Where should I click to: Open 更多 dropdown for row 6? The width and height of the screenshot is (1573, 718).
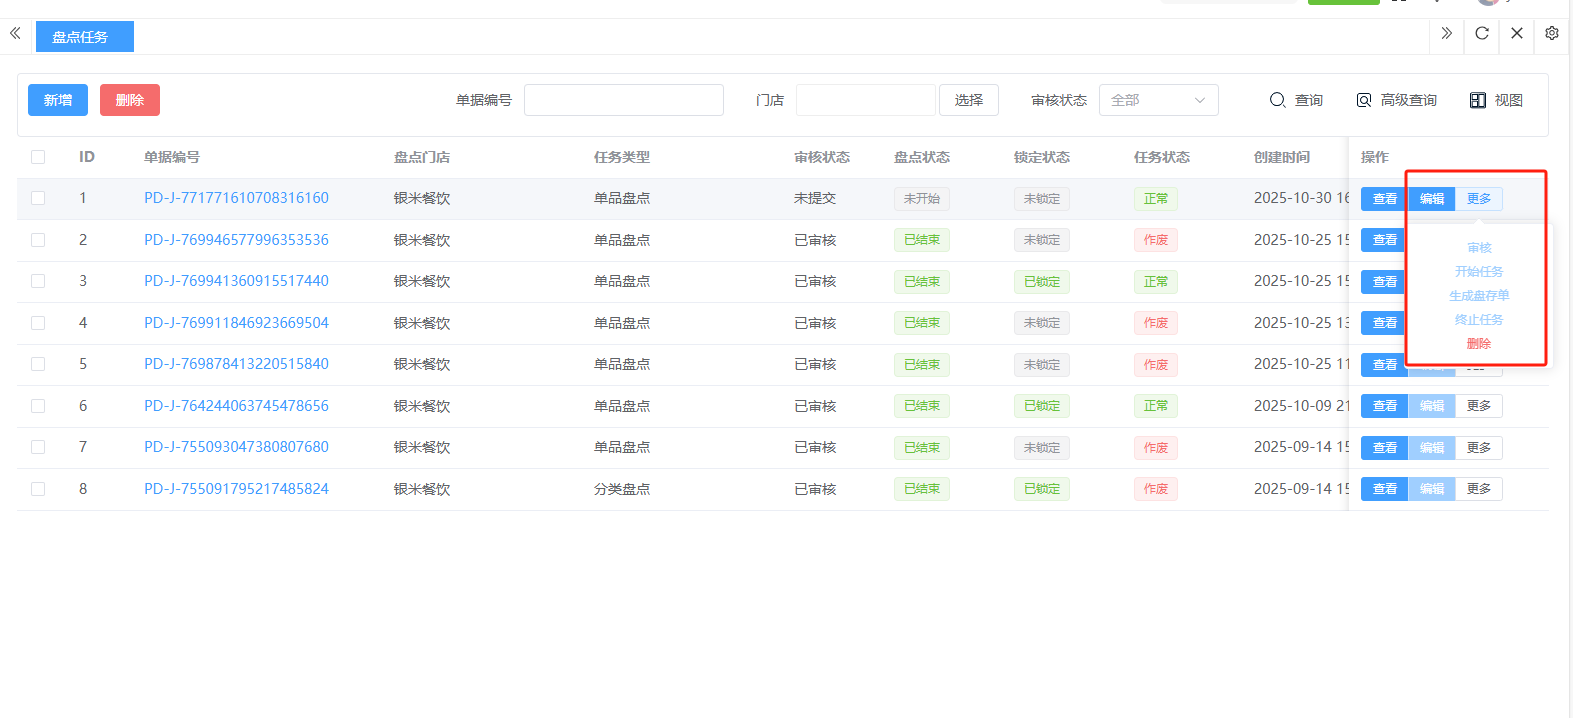pyautogui.click(x=1478, y=406)
